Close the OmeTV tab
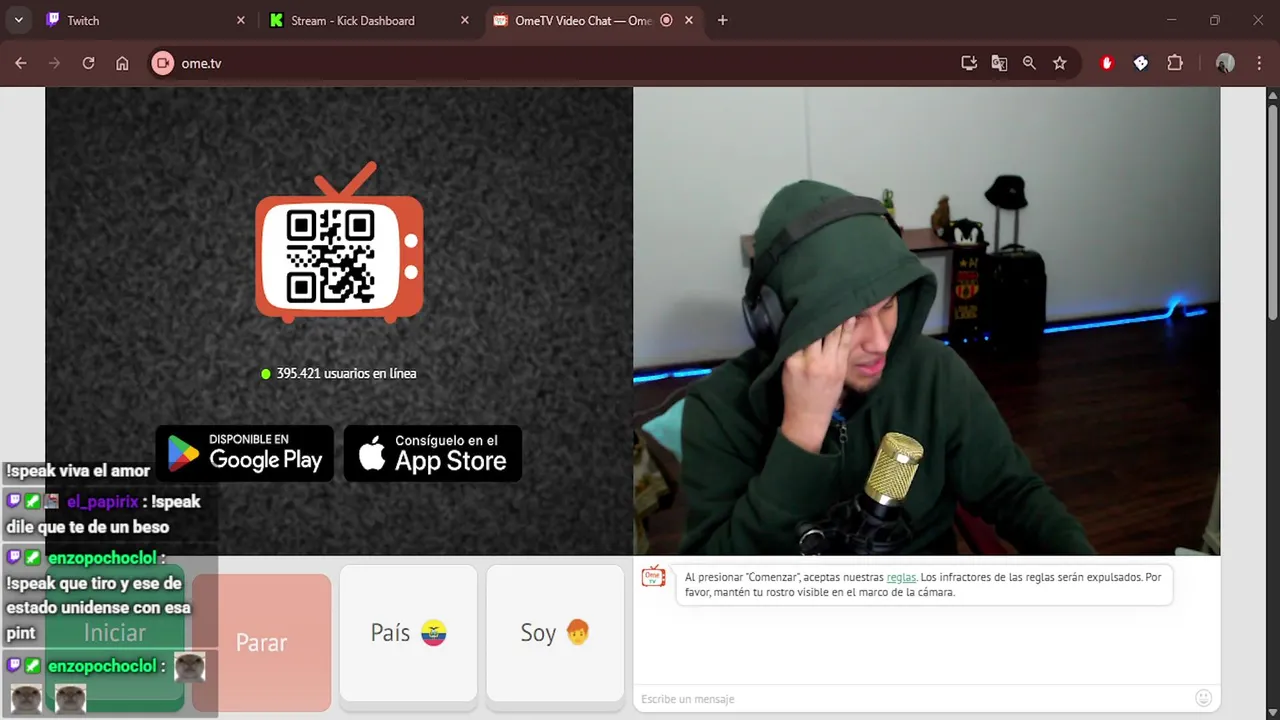This screenshot has width=1280, height=720. tap(689, 20)
